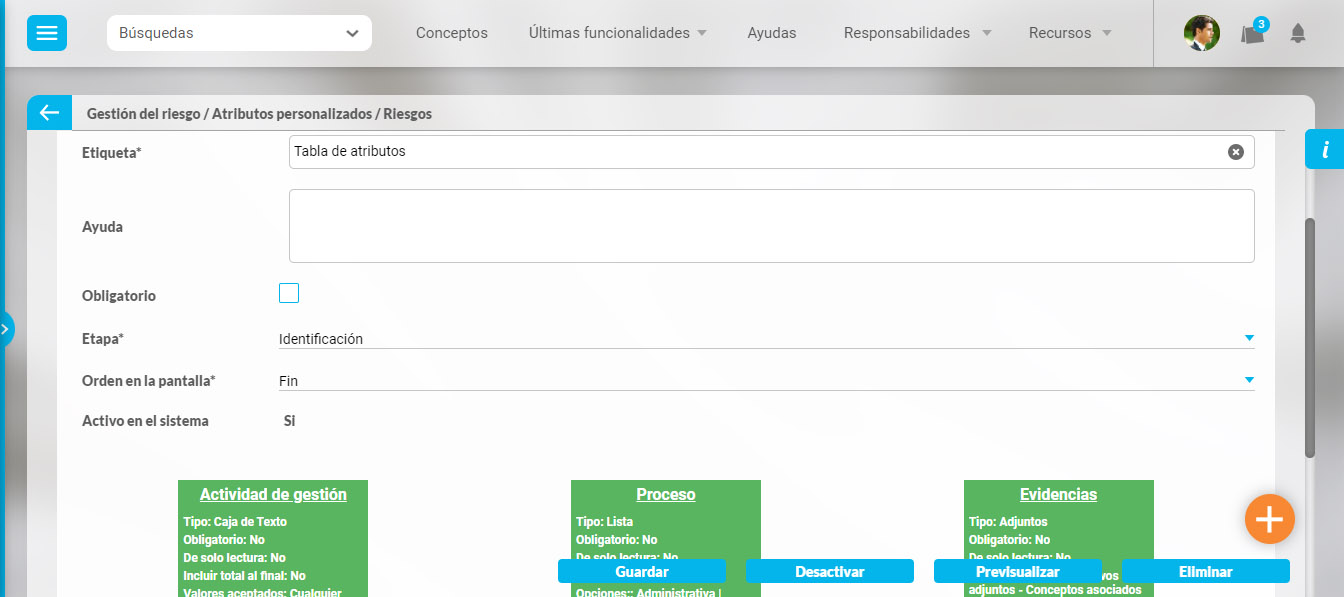Open the Conceptos menu item
This screenshot has width=1344, height=597.
click(452, 33)
